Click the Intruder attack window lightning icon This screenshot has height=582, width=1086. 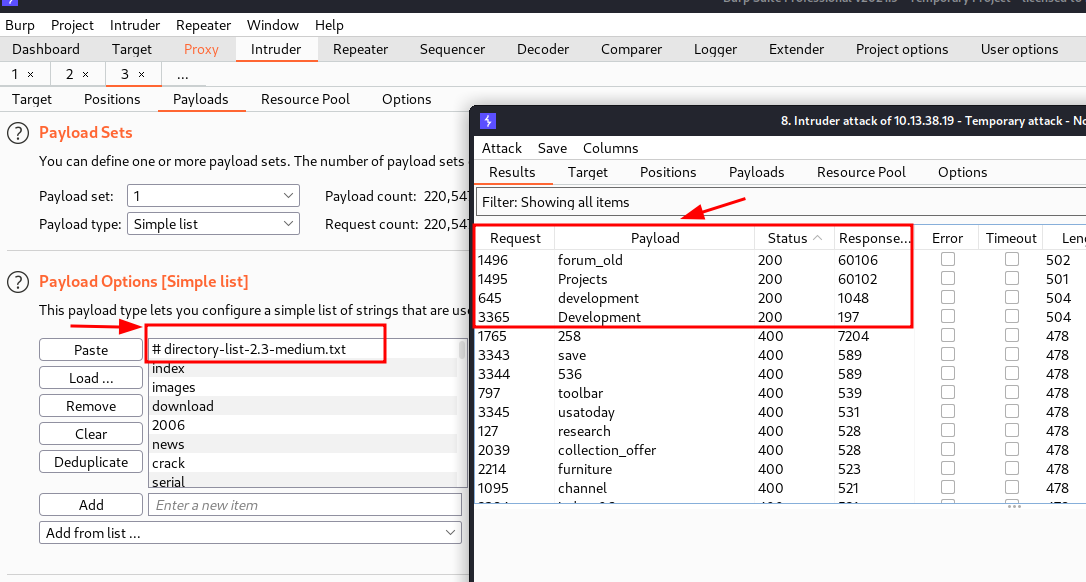click(488, 121)
